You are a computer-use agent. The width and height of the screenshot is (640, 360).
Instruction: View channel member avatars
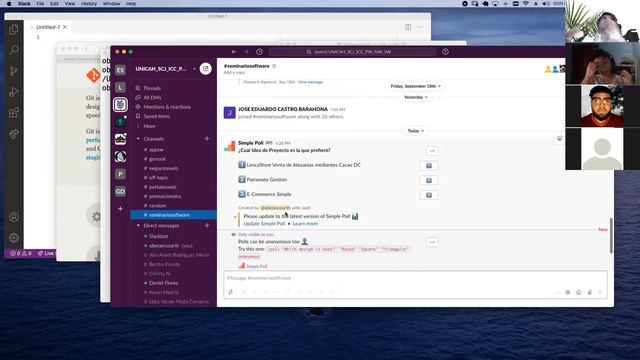point(555,69)
